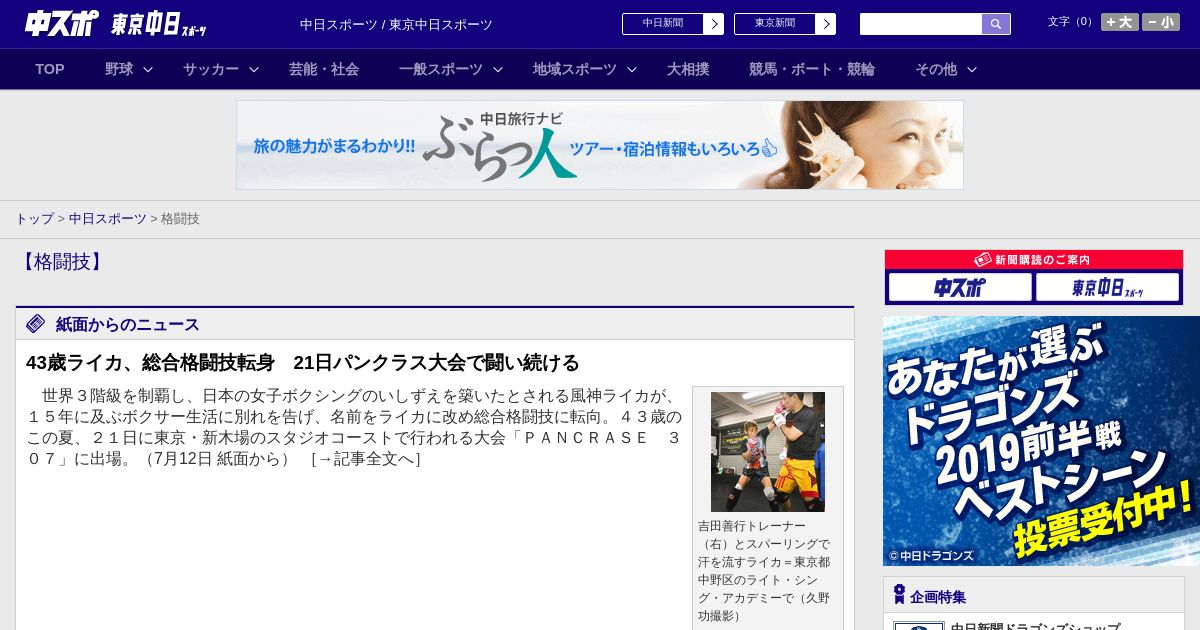Click the Chunichi Sports 中スポ logo
The height and width of the screenshot is (630, 1200).
tap(62, 23)
